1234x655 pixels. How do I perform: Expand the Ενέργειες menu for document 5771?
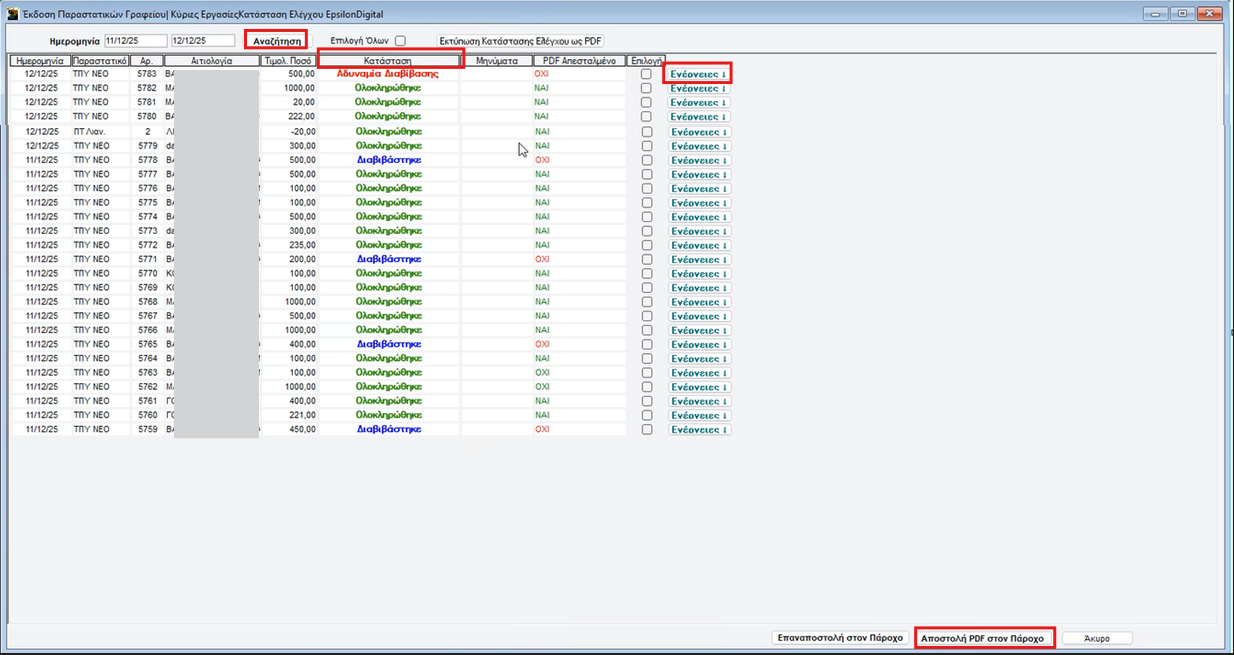coord(699,259)
